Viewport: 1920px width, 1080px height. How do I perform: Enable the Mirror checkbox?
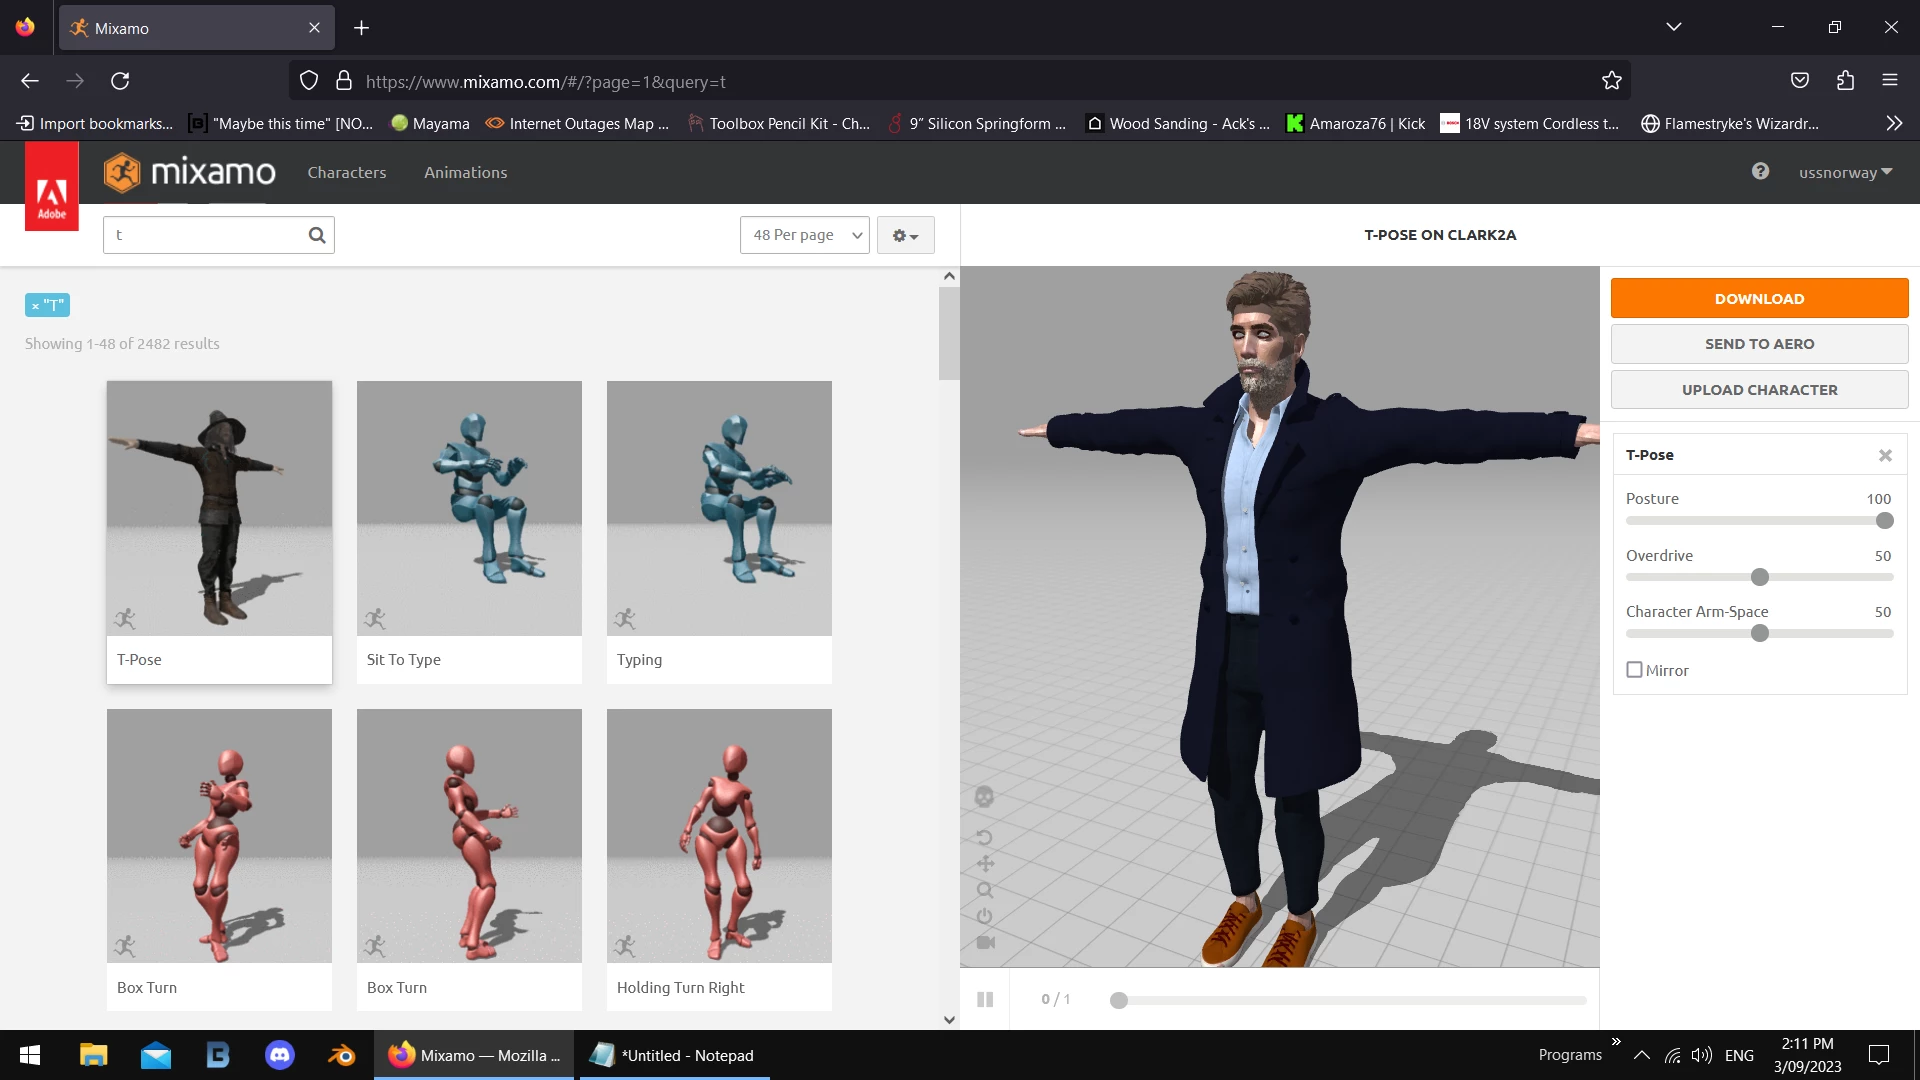(x=1634, y=670)
